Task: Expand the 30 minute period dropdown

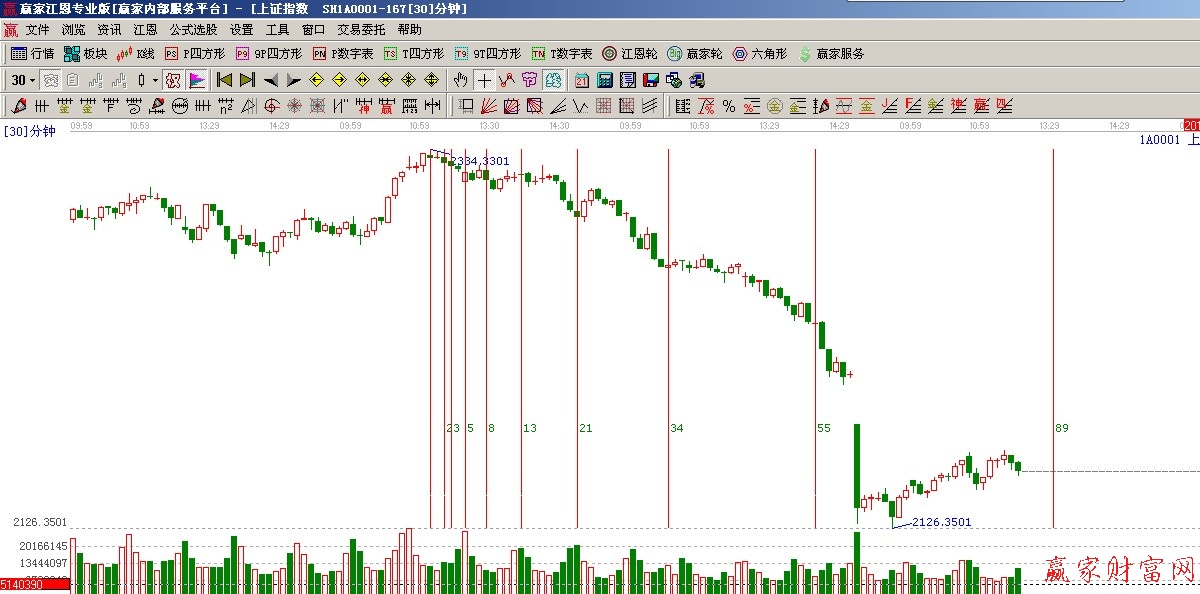Action: coord(32,80)
